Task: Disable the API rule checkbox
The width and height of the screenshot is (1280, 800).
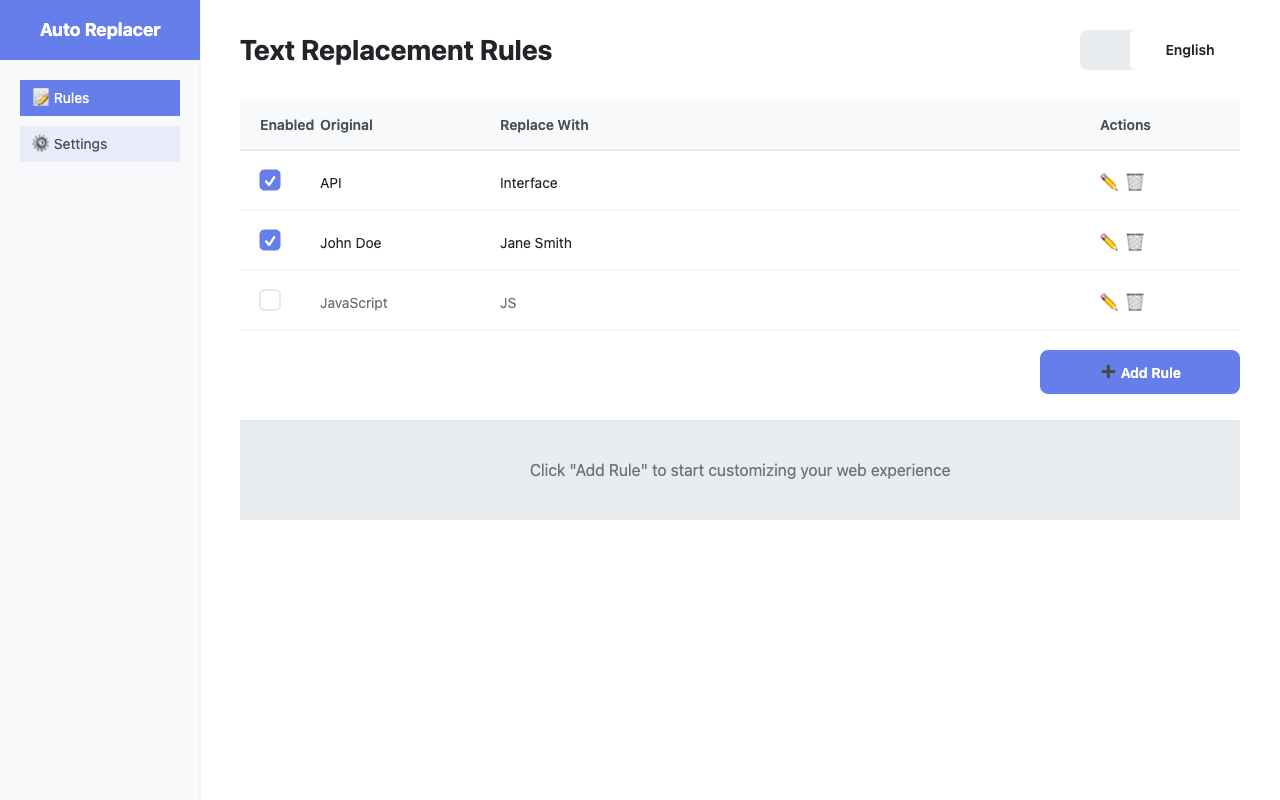Action: (270, 180)
